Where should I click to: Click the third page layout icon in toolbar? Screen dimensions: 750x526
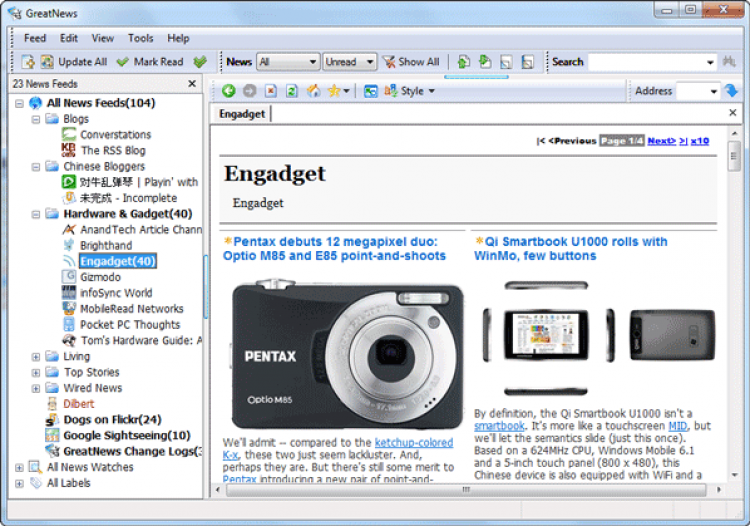click(506, 62)
